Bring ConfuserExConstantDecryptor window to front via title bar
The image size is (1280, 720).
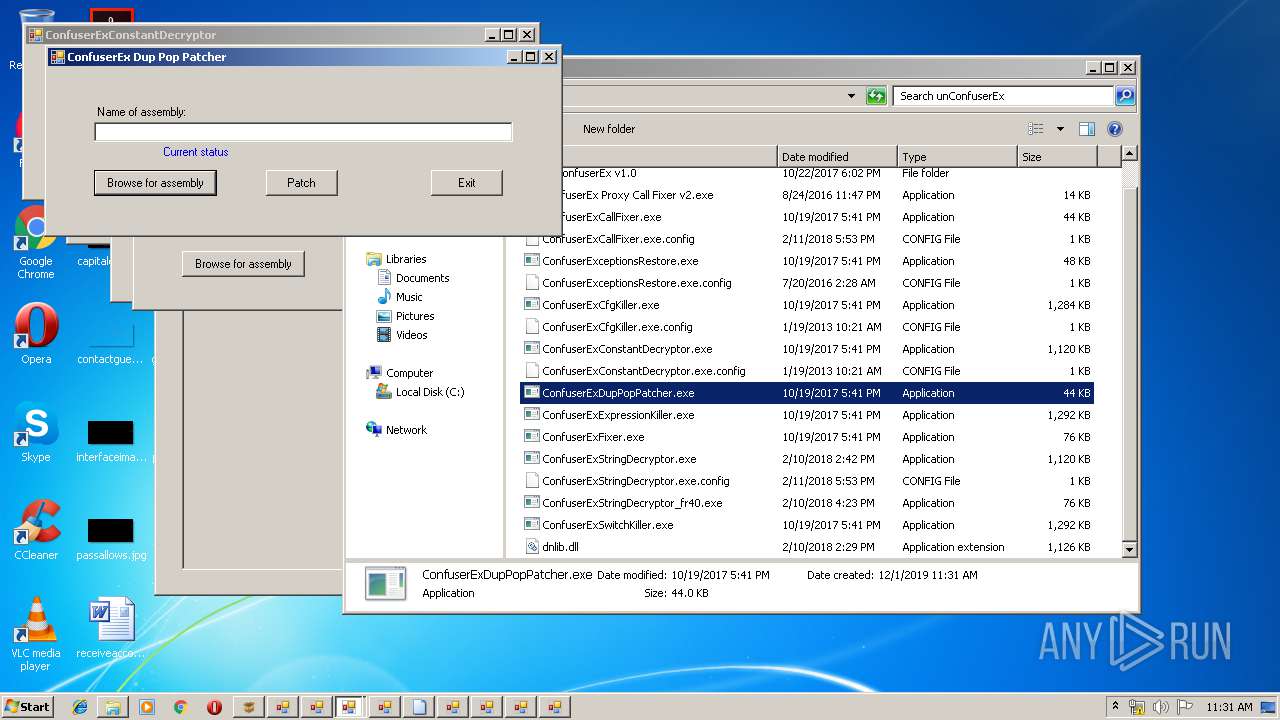coord(255,35)
